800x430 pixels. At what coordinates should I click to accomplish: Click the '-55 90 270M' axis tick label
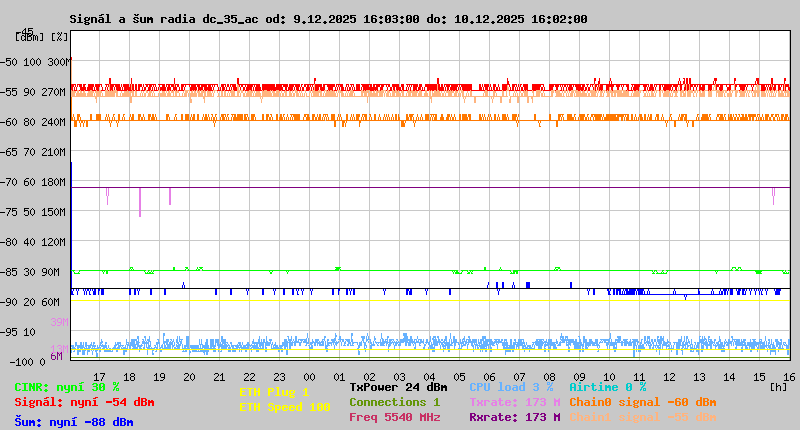[x=33, y=92]
